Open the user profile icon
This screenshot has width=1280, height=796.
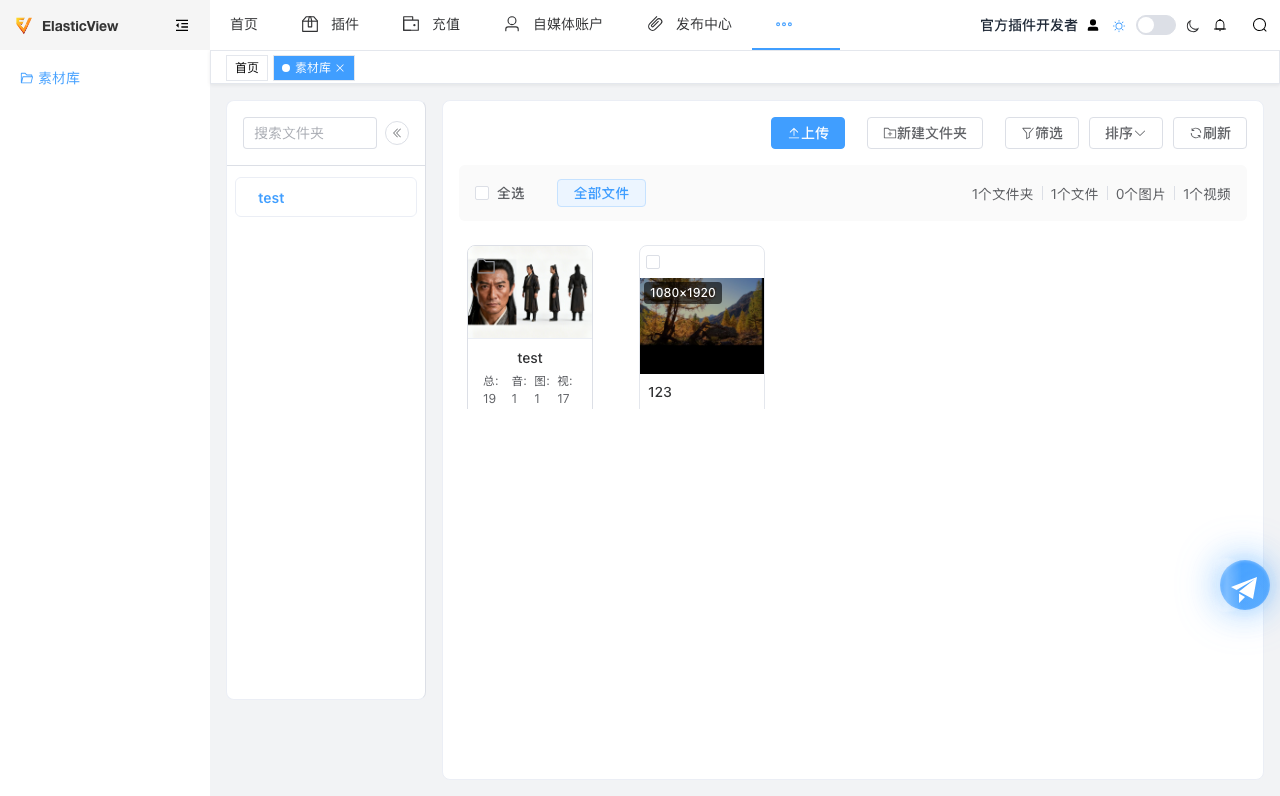[1092, 25]
